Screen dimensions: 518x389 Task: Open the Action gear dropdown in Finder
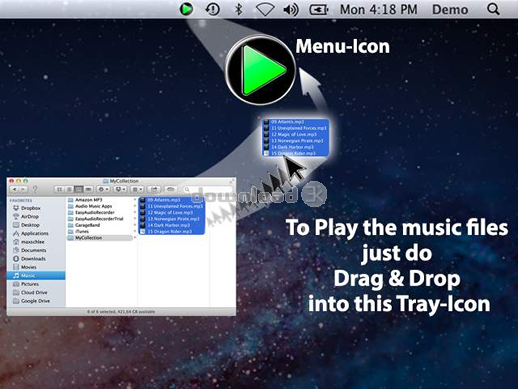click(x=103, y=189)
